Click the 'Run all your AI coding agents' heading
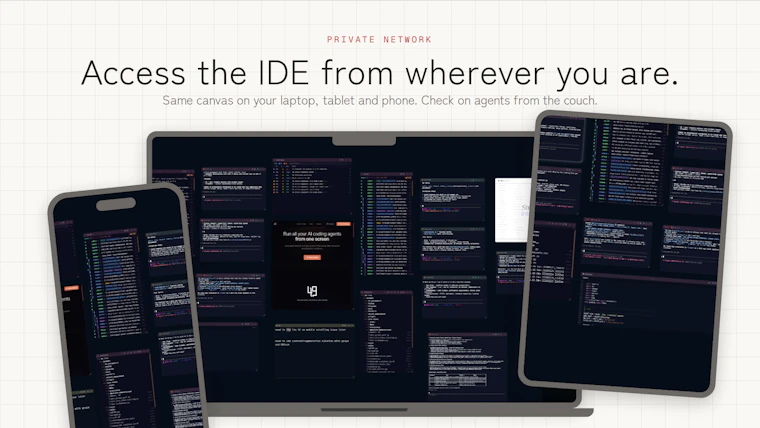The image size is (760, 428). pos(312,236)
